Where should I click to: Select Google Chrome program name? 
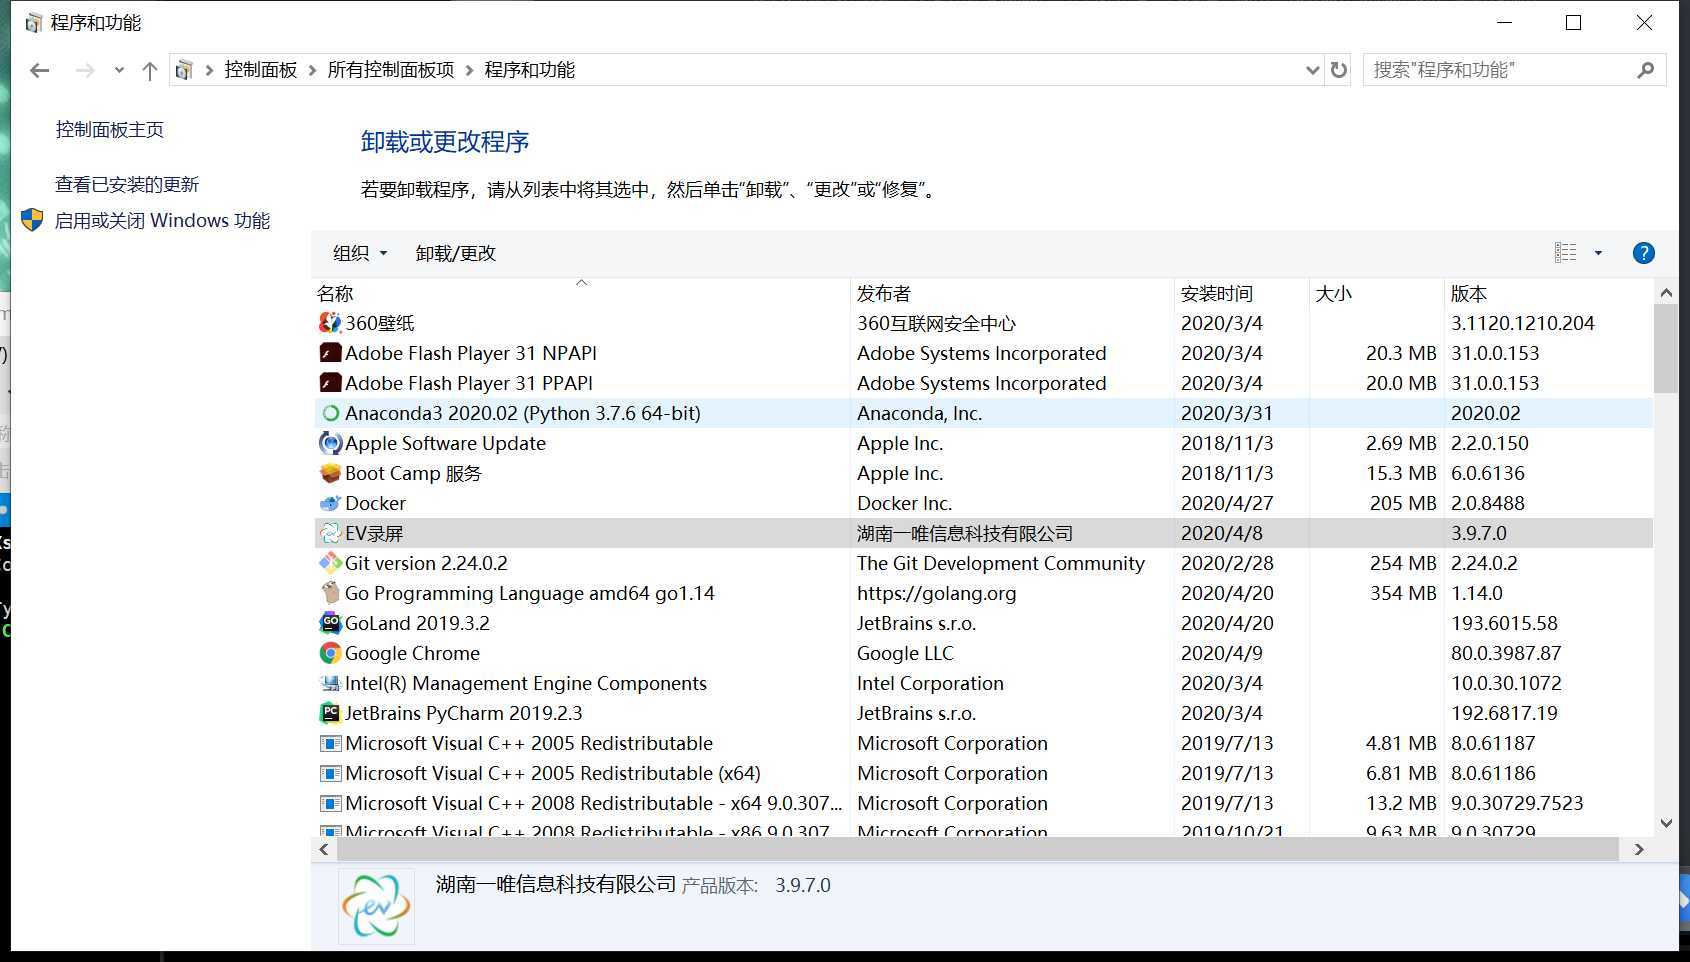(412, 653)
